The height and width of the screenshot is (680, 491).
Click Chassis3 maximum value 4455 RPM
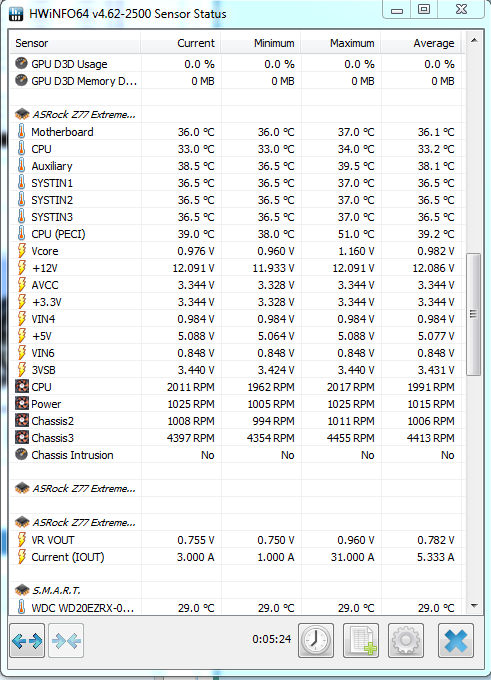(350, 438)
